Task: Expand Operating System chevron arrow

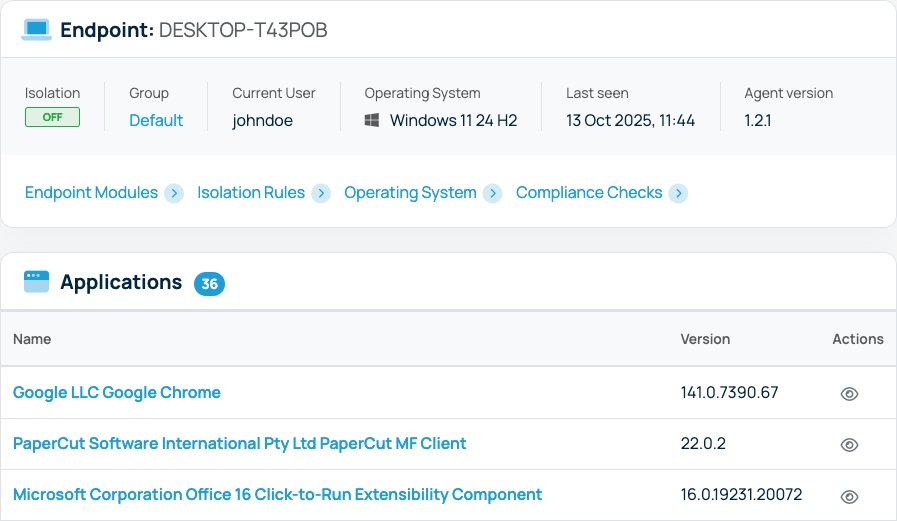Action: tap(493, 193)
